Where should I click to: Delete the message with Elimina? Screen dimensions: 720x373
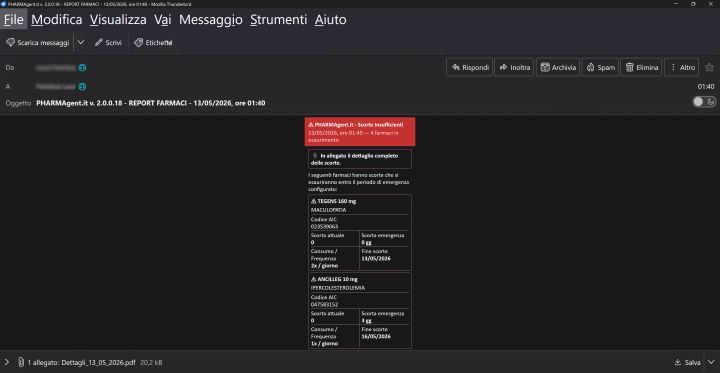click(641, 67)
